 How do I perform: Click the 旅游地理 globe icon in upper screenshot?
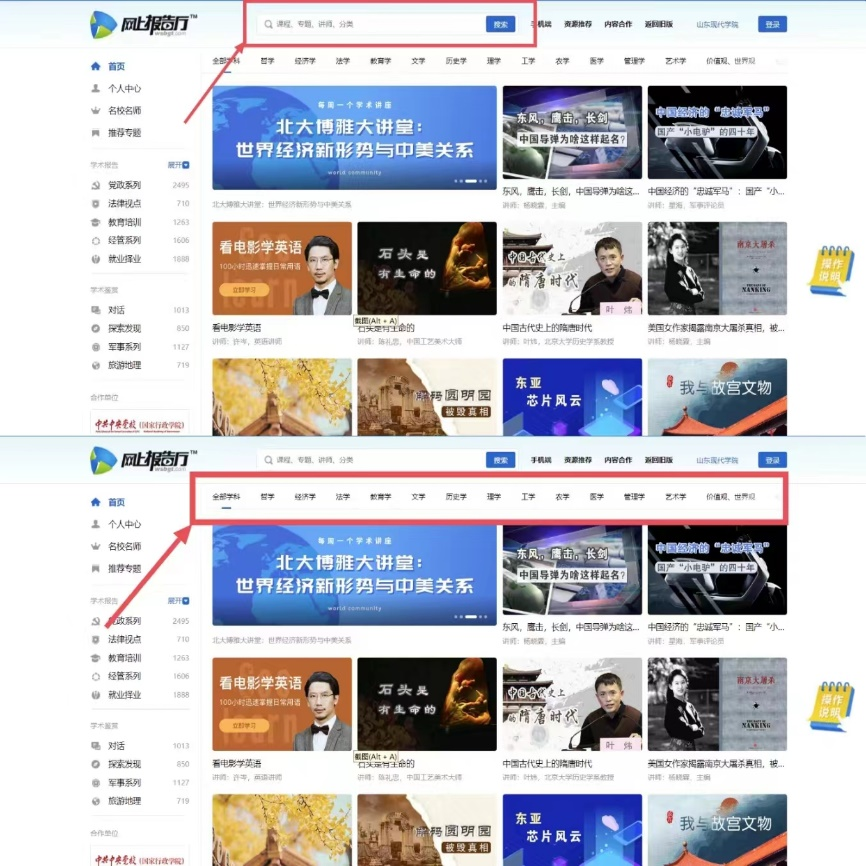coord(96,365)
